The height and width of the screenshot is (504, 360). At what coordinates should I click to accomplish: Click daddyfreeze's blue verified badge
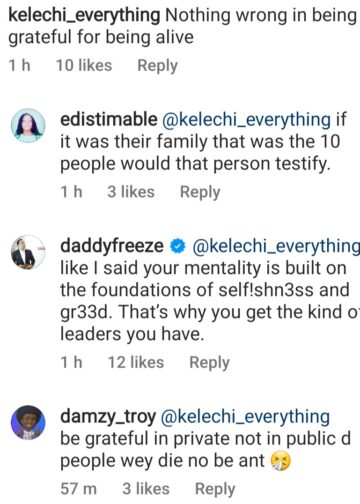178,246
